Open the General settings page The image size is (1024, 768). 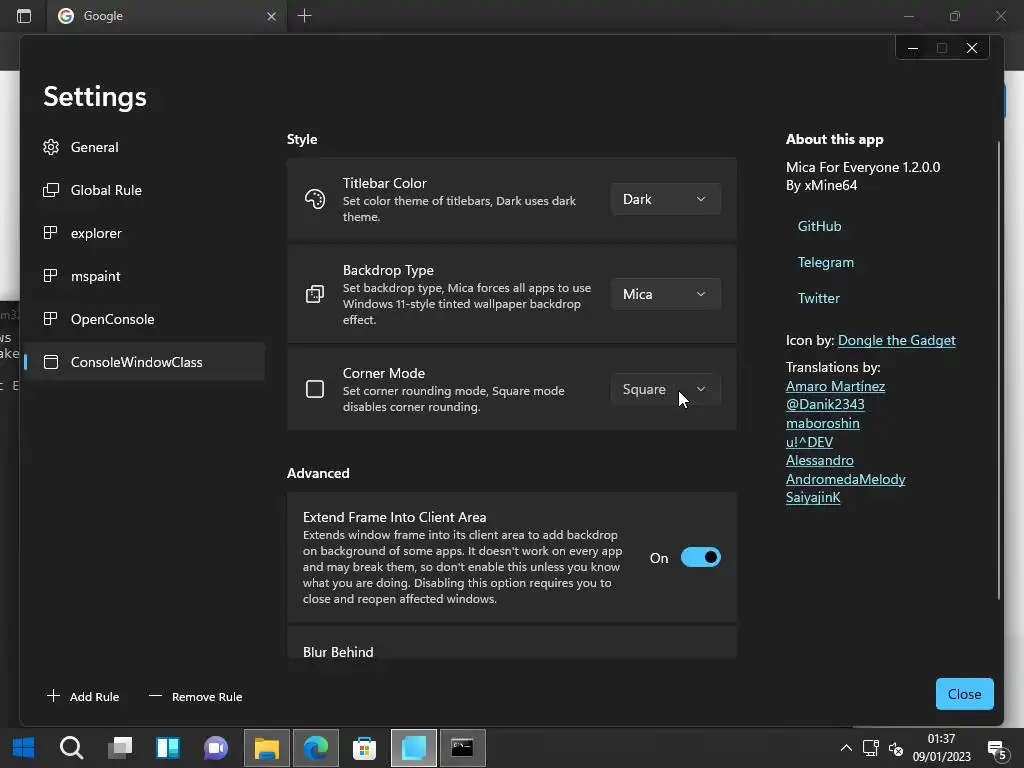[145, 147]
